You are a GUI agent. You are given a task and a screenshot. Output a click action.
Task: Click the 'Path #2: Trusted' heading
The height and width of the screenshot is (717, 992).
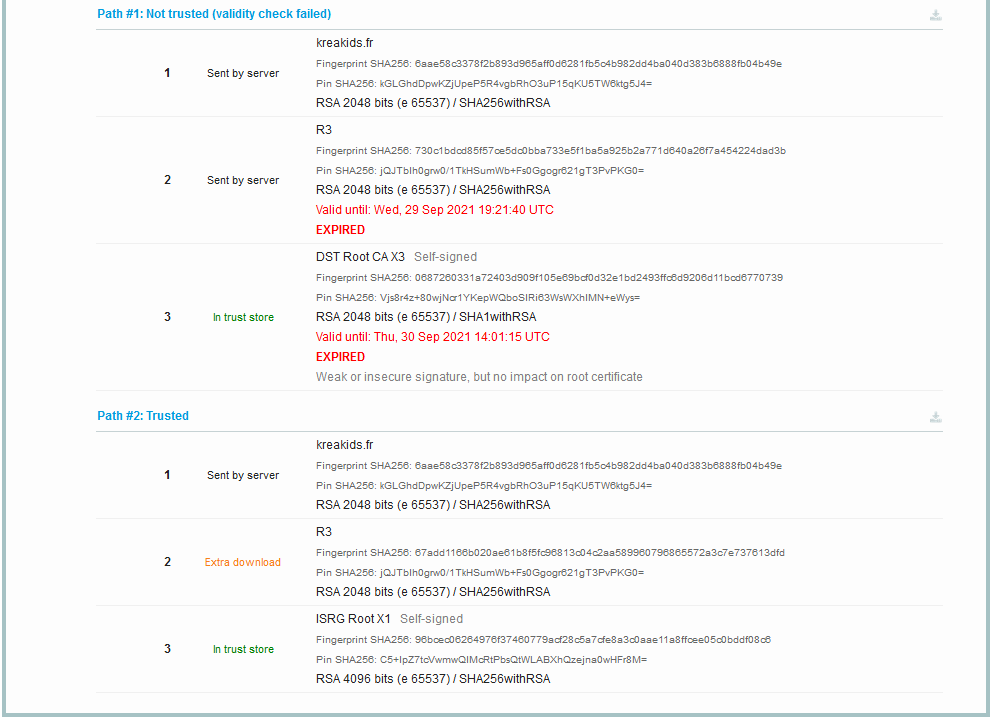pos(143,416)
